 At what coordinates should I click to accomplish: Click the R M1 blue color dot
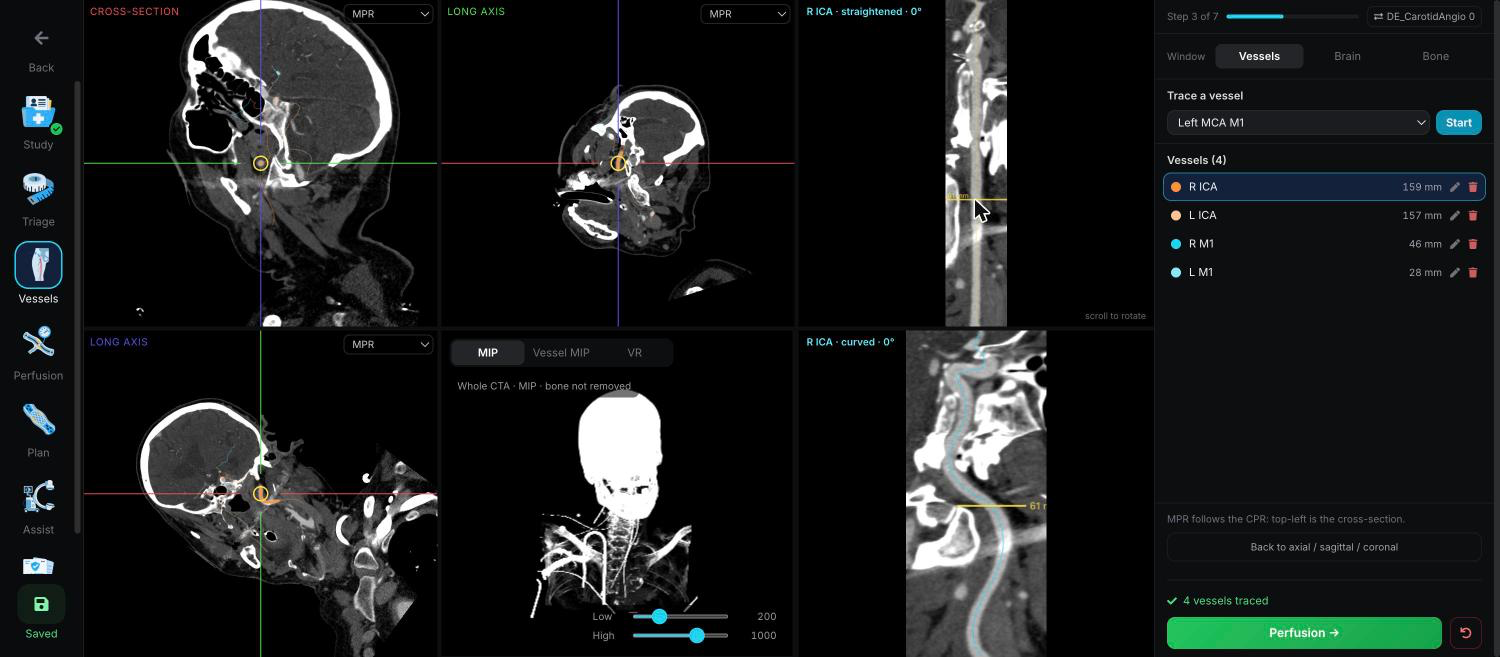pyautogui.click(x=1176, y=244)
